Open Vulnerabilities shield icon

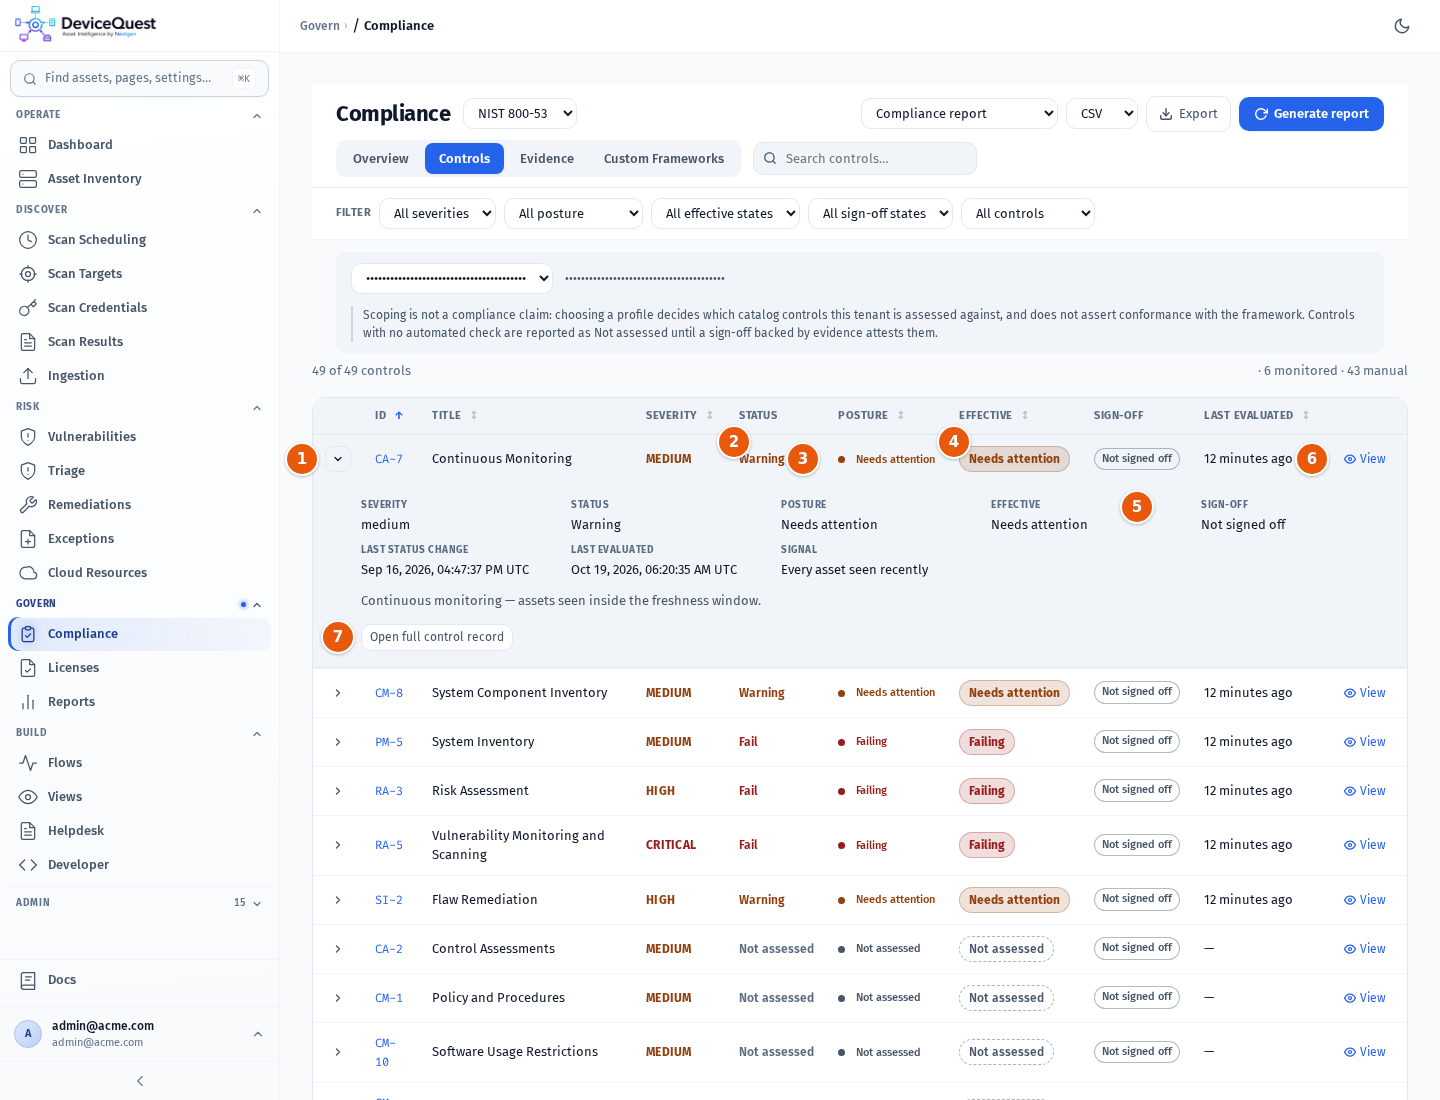(28, 437)
